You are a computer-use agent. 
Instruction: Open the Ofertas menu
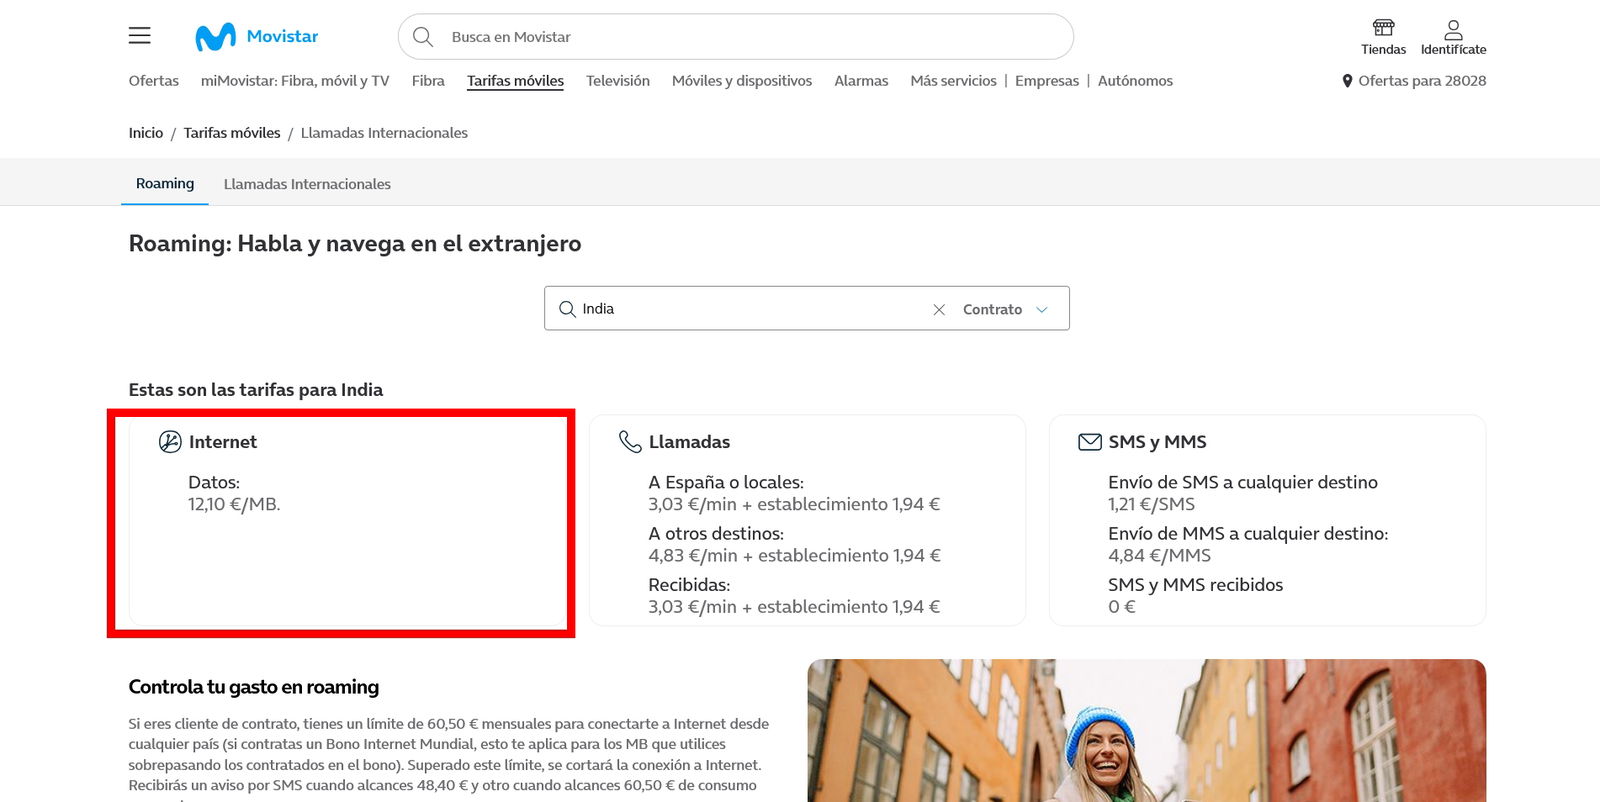154,81
